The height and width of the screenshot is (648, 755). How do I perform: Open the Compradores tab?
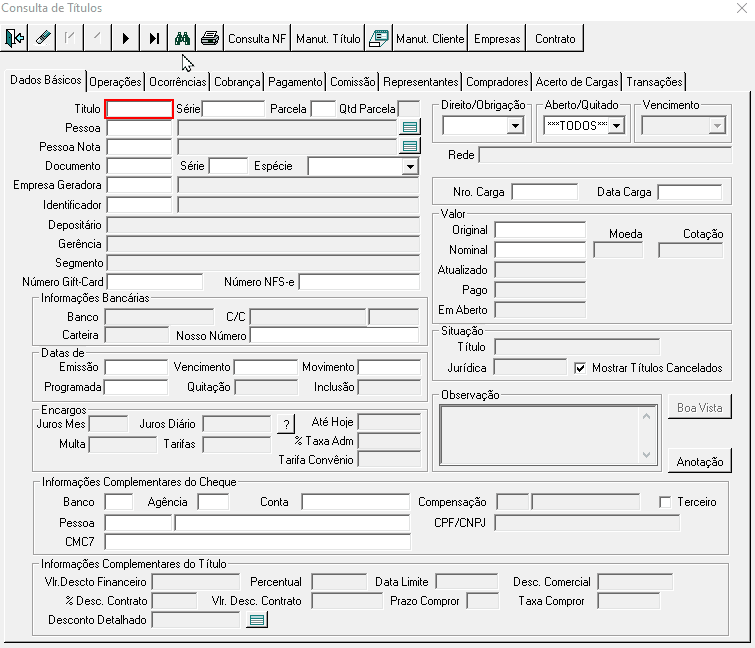coord(497,82)
